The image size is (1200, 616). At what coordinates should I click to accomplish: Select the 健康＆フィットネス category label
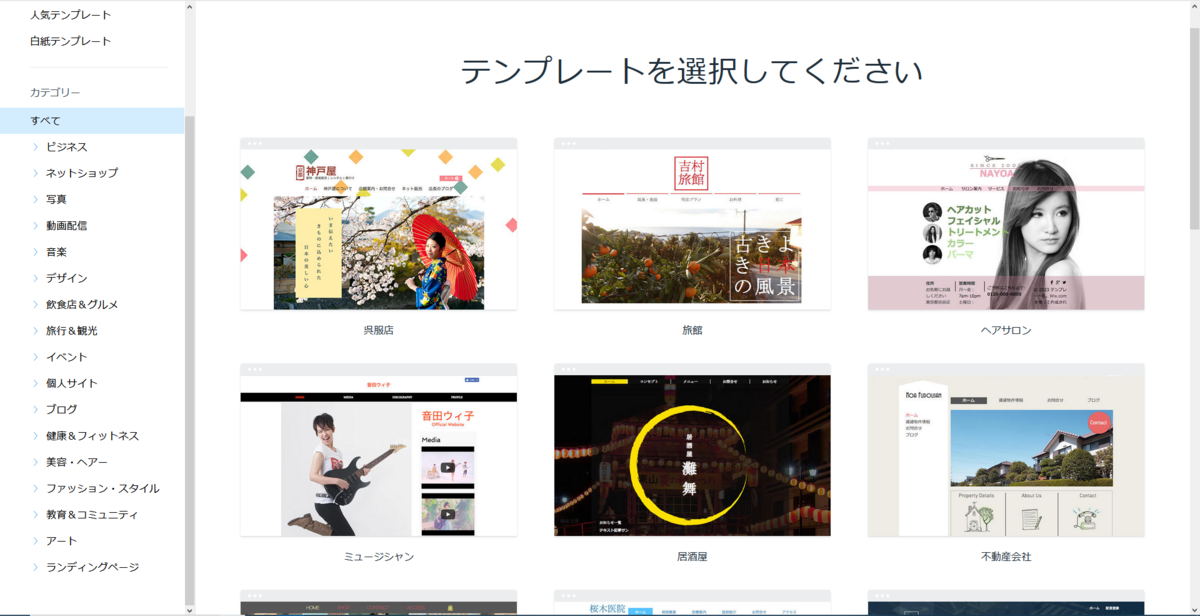pyautogui.click(x=92, y=436)
